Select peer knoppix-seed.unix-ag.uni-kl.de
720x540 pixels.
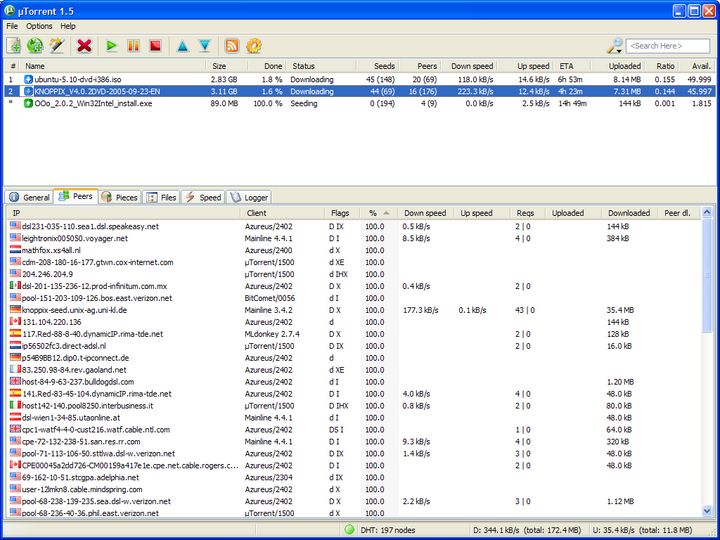(355, 310)
